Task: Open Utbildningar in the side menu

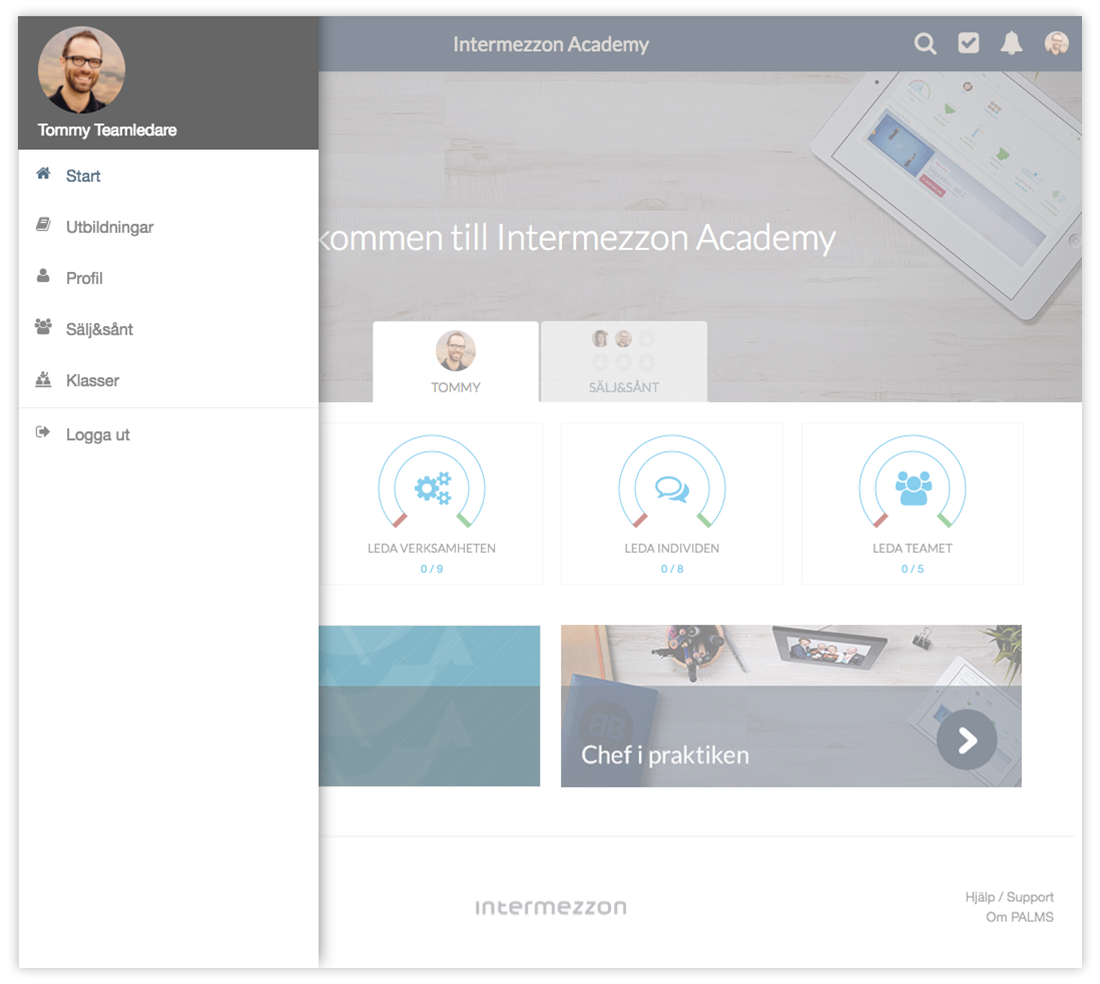Action: pyautogui.click(x=168, y=227)
